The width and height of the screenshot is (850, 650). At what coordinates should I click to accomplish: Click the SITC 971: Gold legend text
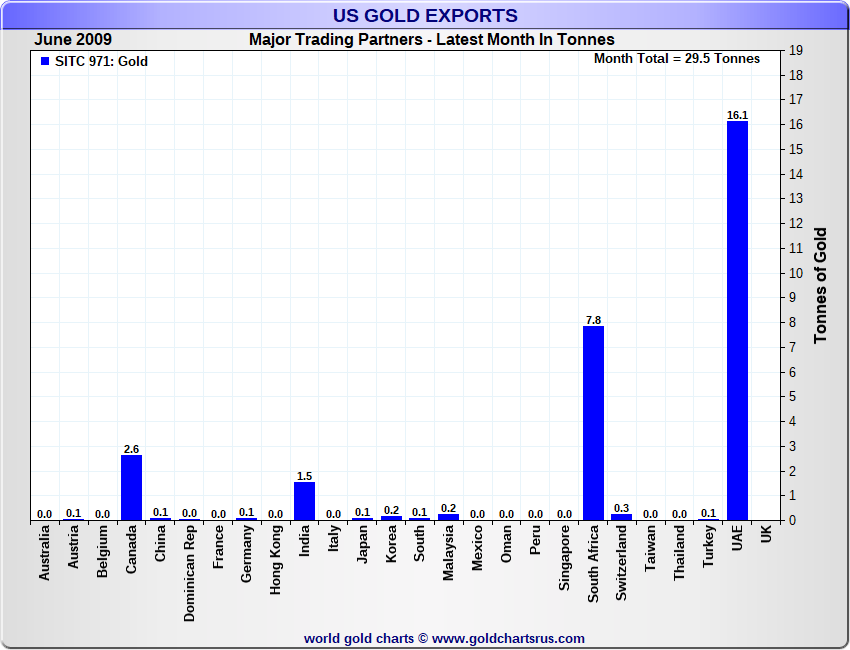click(x=101, y=61)
